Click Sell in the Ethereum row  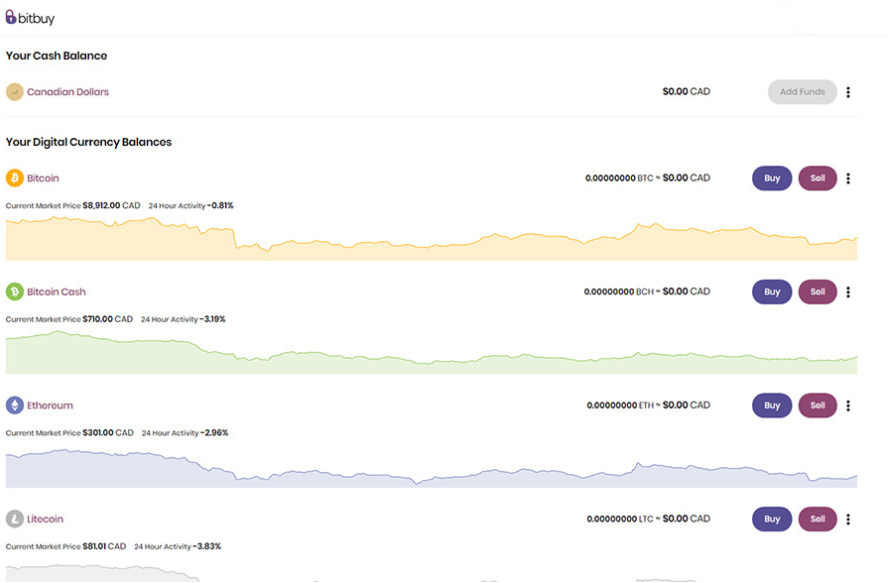coord(817,405)
